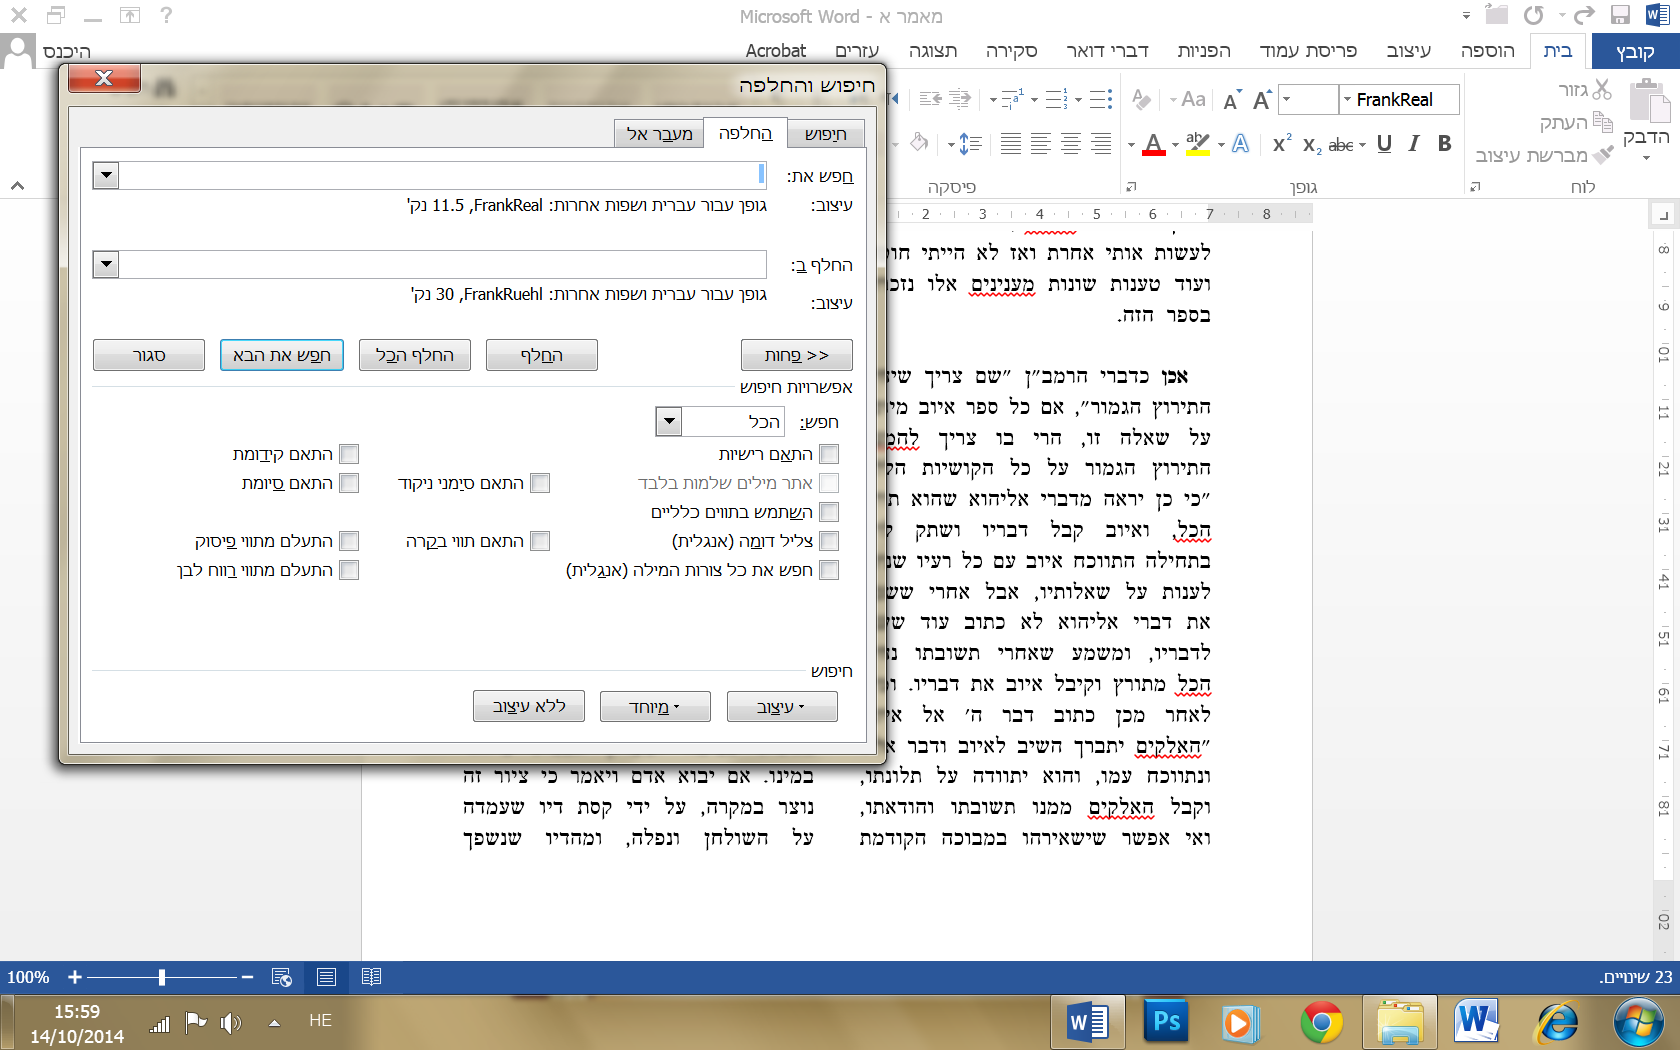Click the Cut (גזור) scissors icon
The width and height of the screenshot is (1680, 1052).
[x=1602, y=90]
